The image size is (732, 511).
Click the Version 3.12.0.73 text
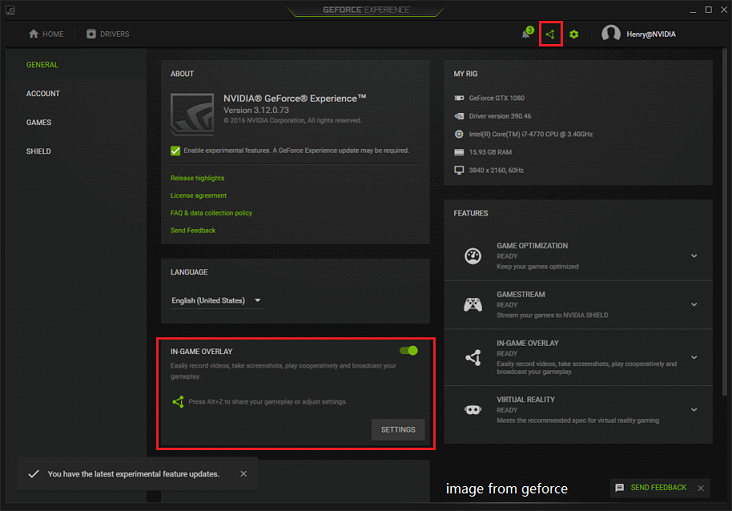[x=256, y=110]
